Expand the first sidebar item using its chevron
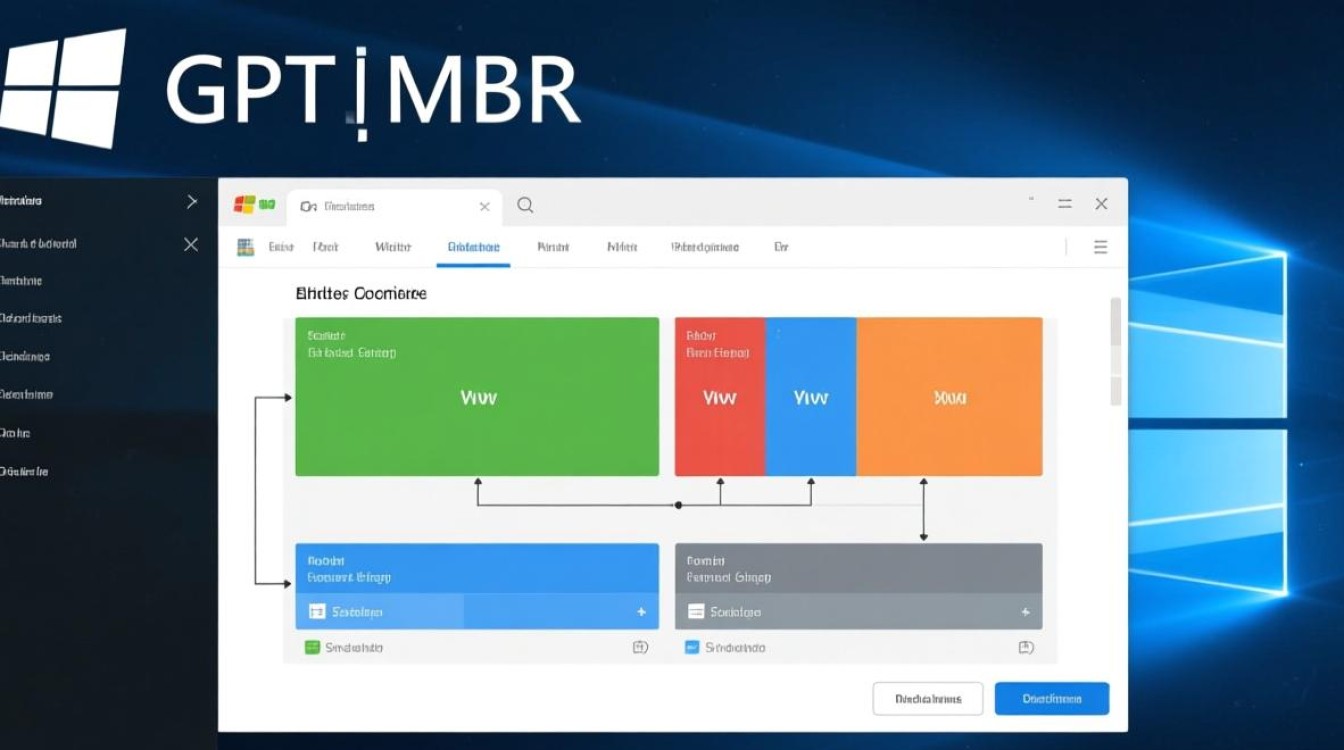The height and width of the screenshot is (750, 1344). [192, 202]
